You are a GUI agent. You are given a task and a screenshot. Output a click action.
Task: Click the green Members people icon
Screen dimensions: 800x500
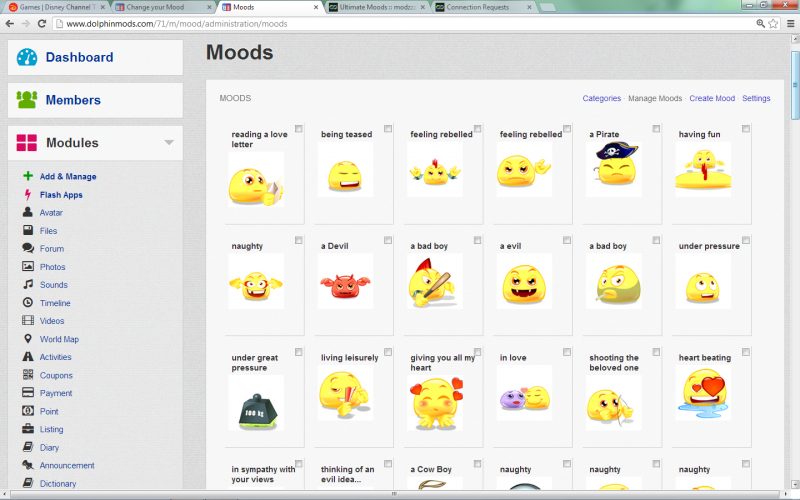click(27, 99)
